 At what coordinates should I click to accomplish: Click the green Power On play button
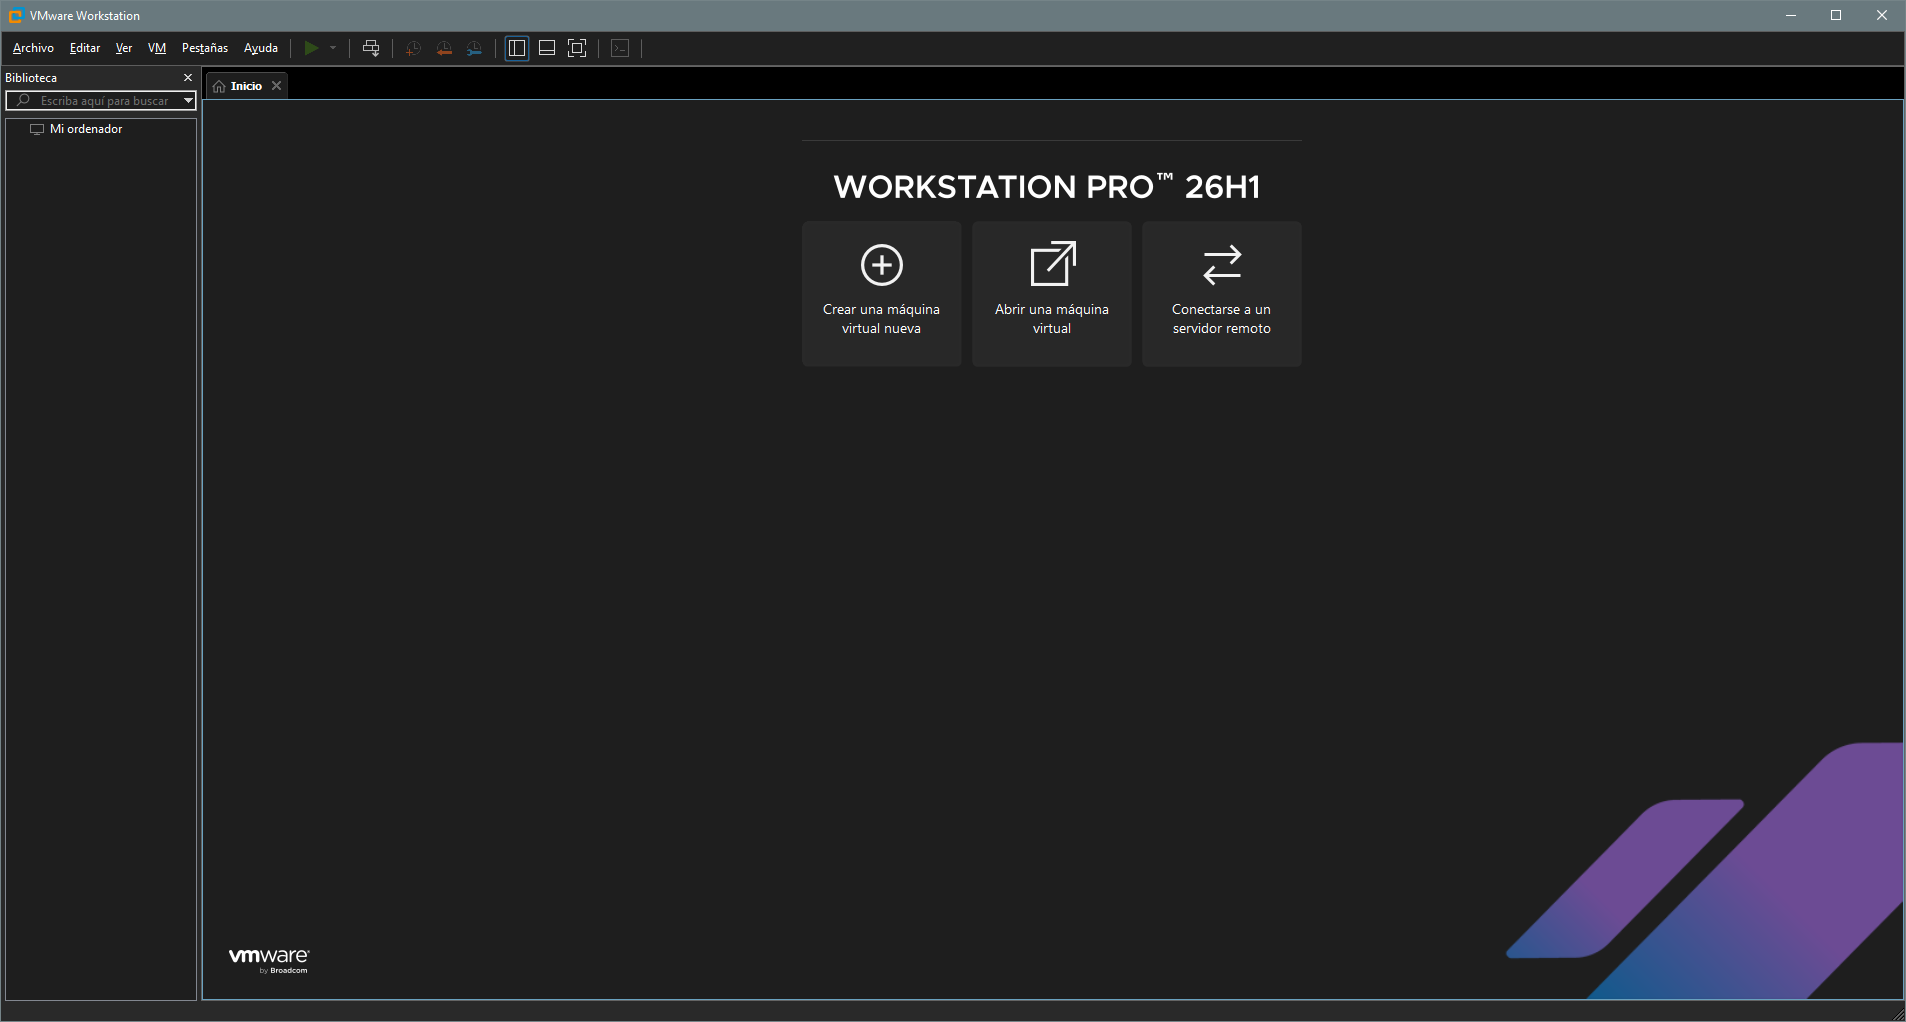[311, 48]
